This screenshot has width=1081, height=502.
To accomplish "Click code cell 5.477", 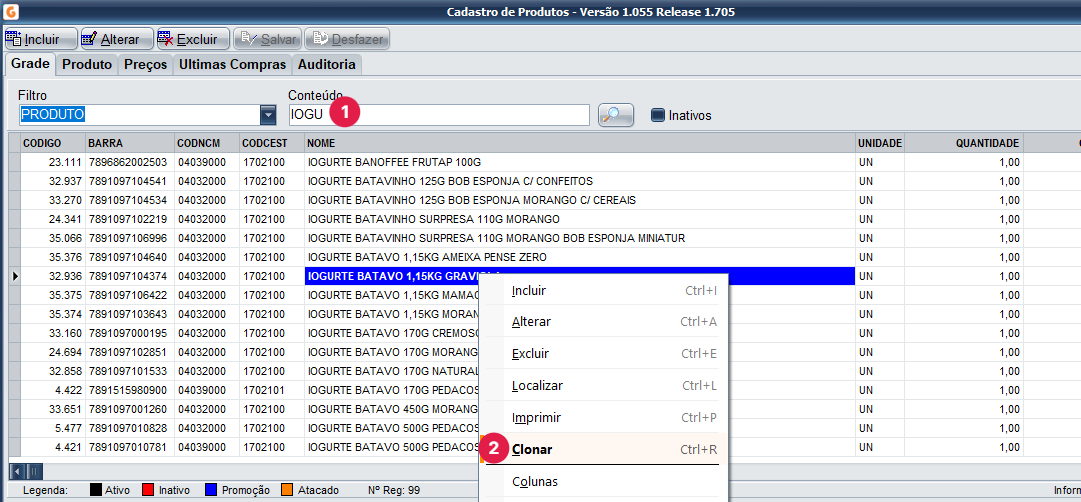I will [x=52, y=428].
